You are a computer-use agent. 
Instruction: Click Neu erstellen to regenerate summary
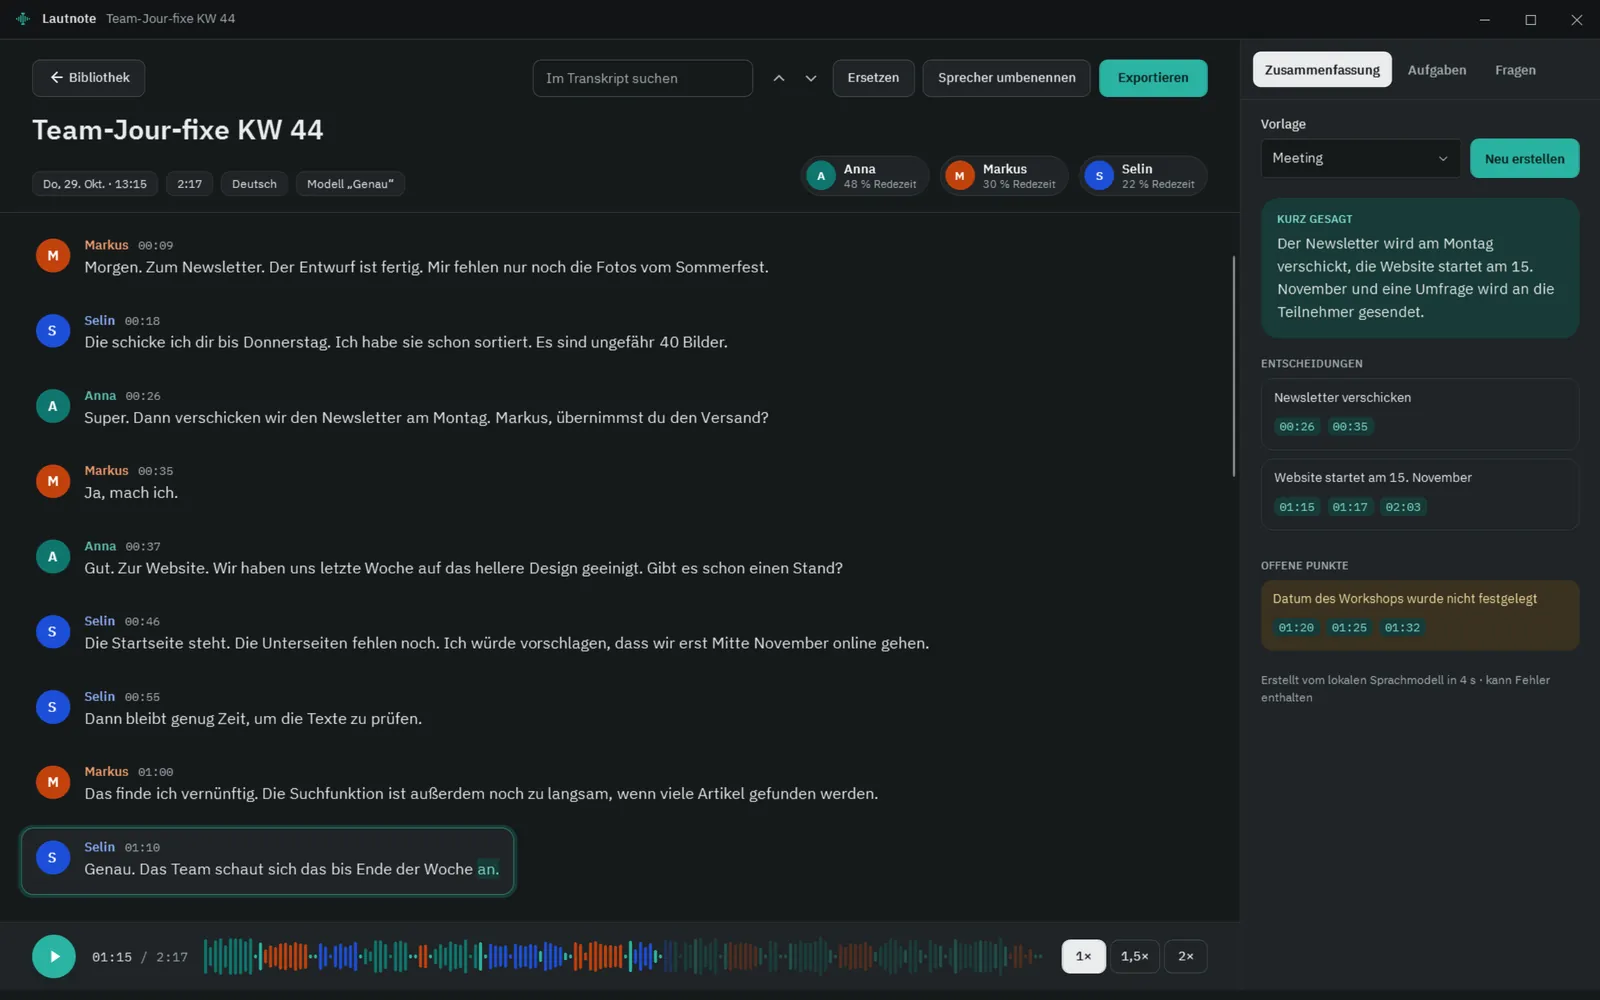tap(1524, 158)
